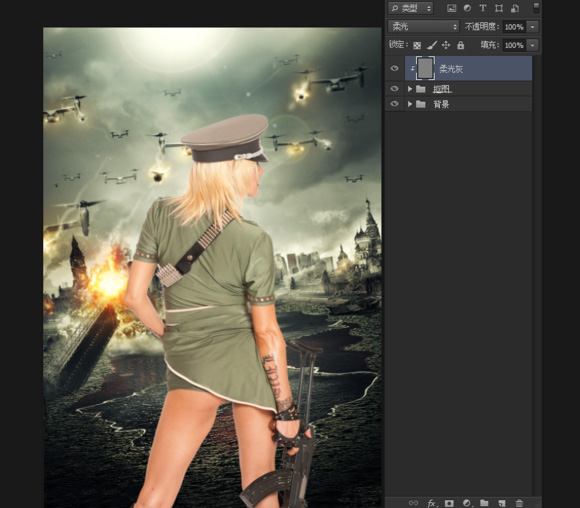580x508 pixels.
Task: Filter layers by shape layer icon
Action: click(x=499, y=8)
